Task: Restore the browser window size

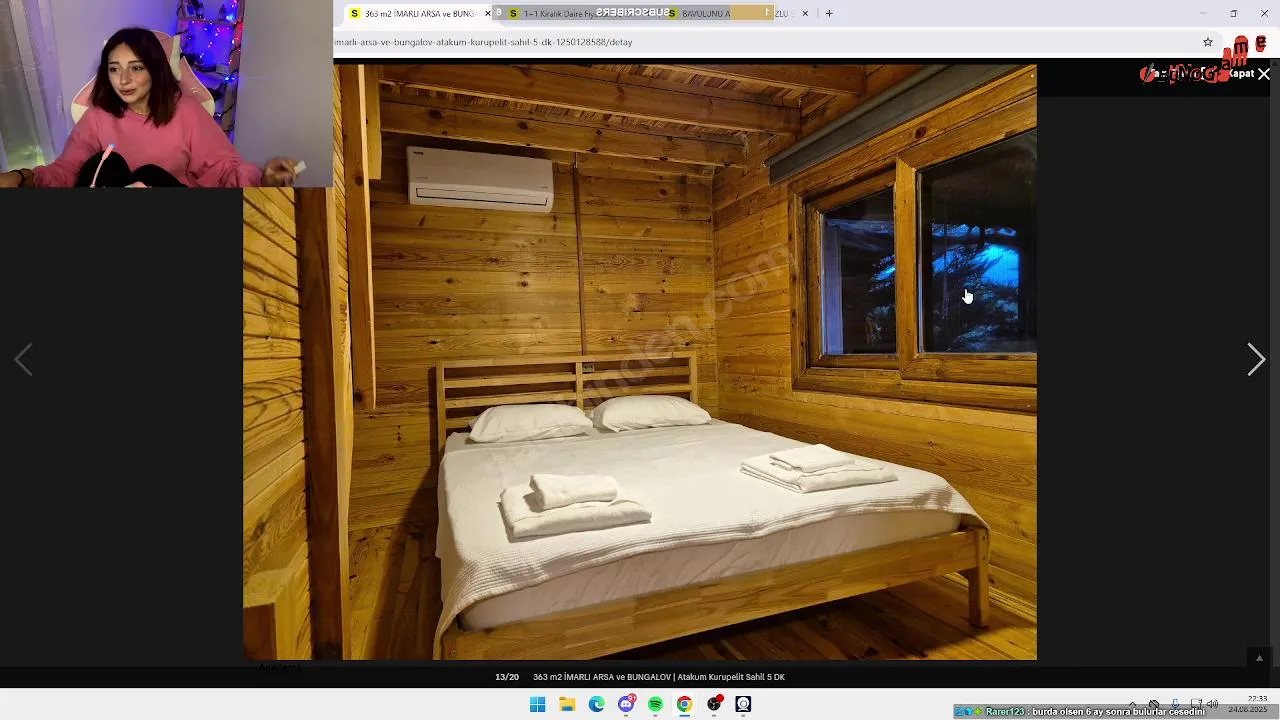Action: 1233,13
